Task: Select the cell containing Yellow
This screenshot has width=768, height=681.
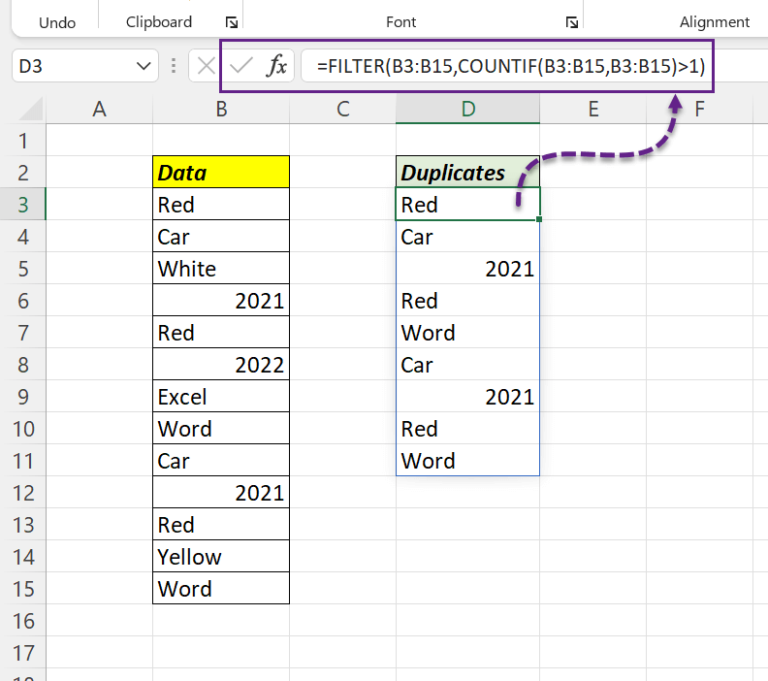Action: point(221,556)
